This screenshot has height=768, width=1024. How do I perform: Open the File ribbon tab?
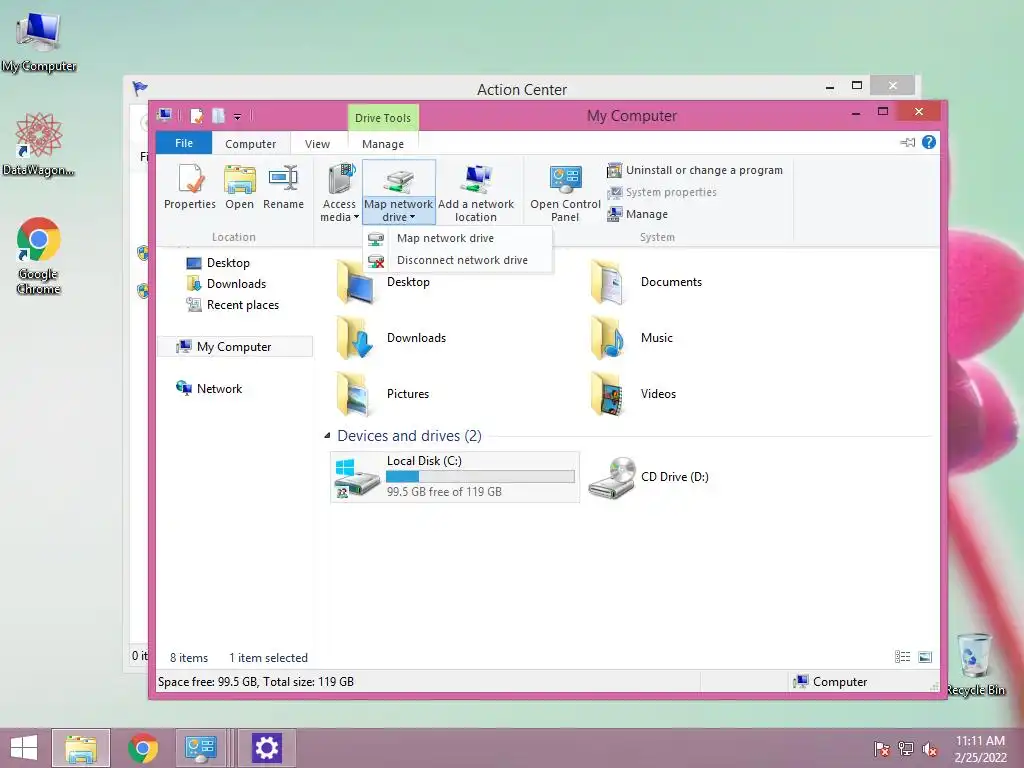tap(184, 143)
